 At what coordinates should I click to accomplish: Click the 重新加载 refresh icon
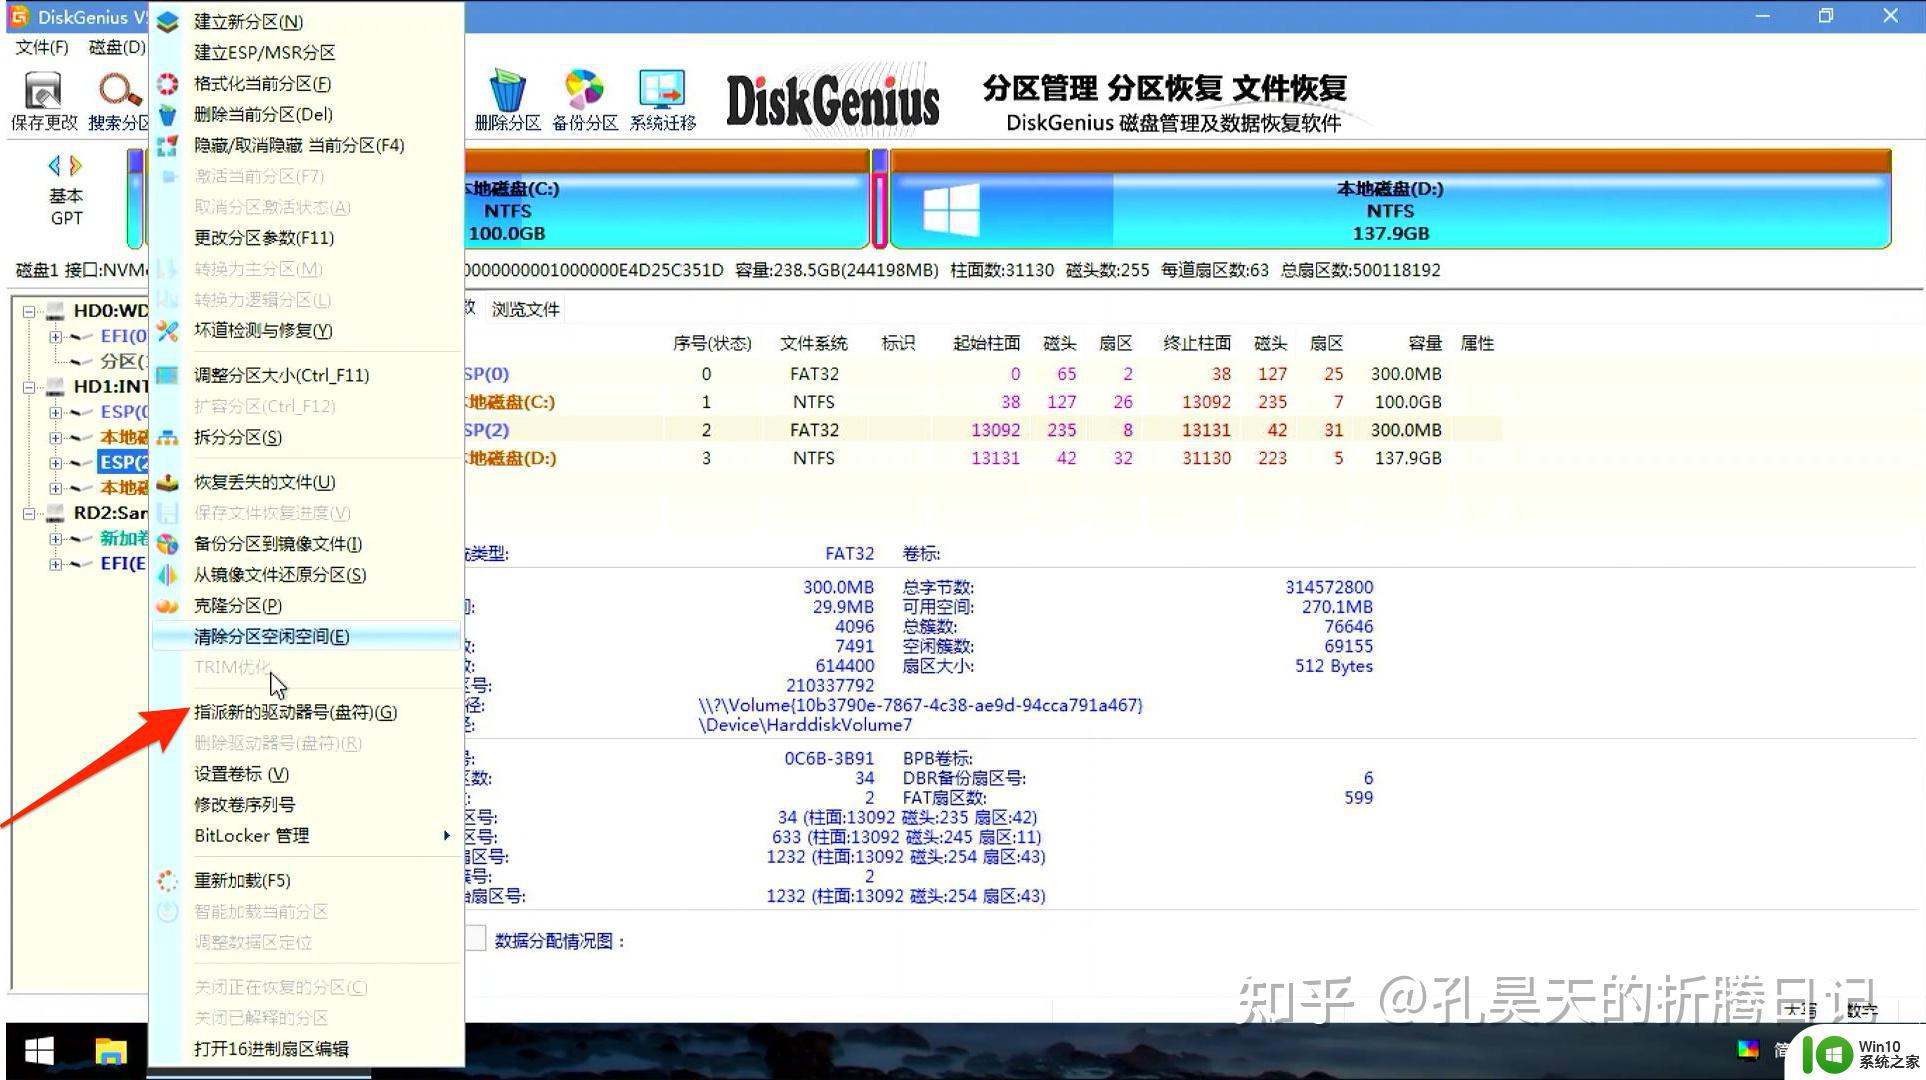167,881
